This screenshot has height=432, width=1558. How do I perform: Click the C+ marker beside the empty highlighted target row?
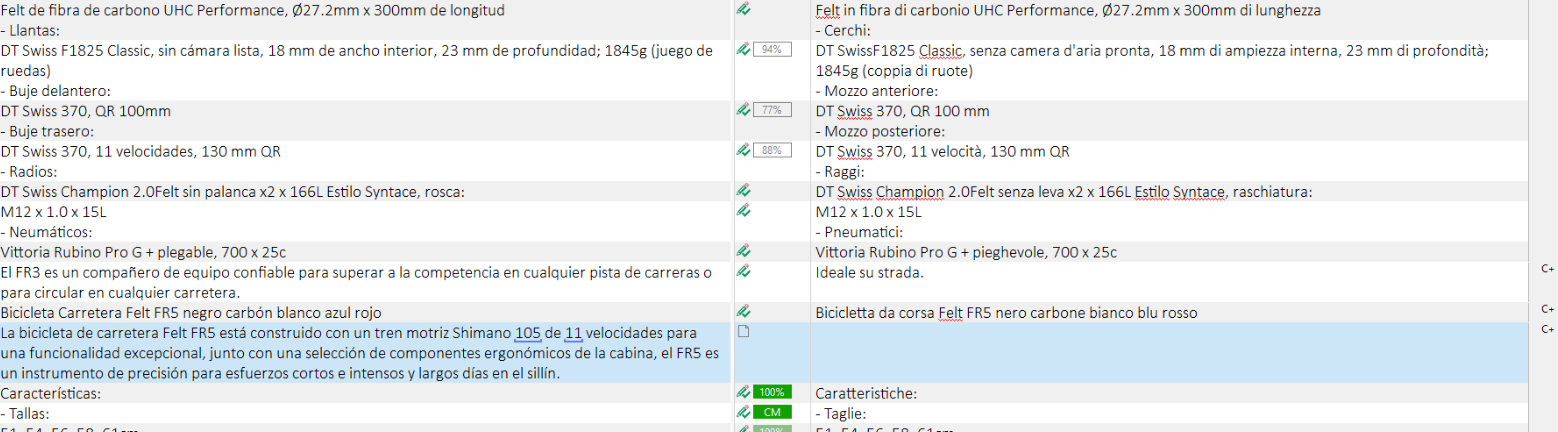(x=1547, y=330)
